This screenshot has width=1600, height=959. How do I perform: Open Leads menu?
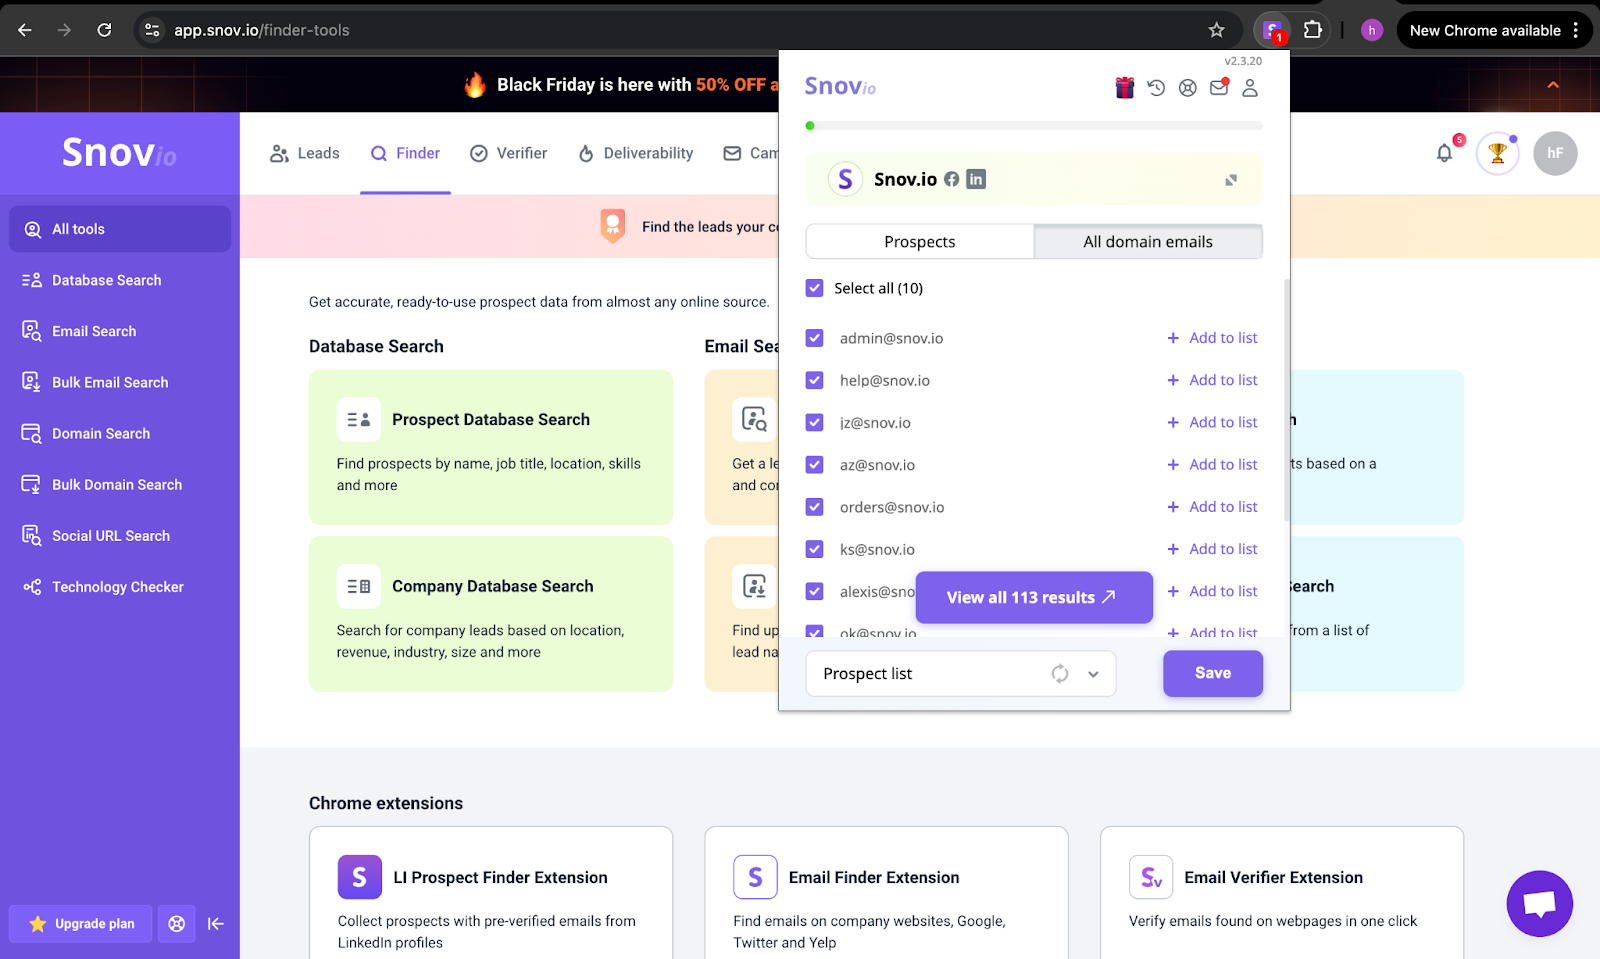tap(305, 153)
